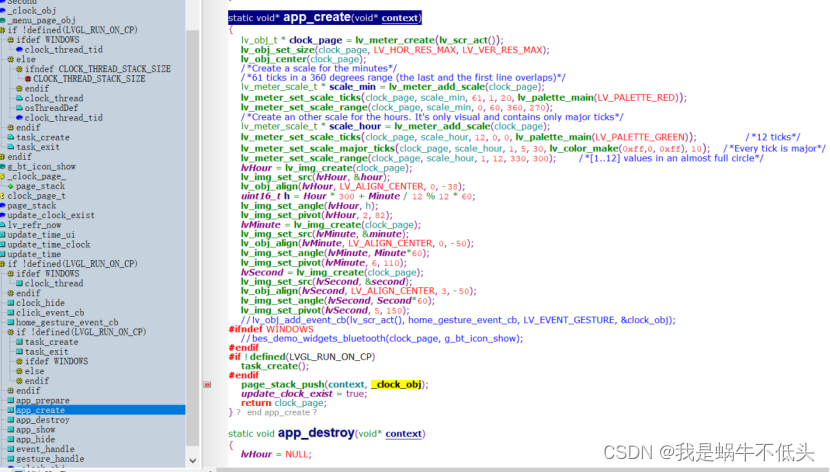This screenshot has height=472, width=830.
Task: Select update_time_ui in the symbol list
Action: point(41,234)
